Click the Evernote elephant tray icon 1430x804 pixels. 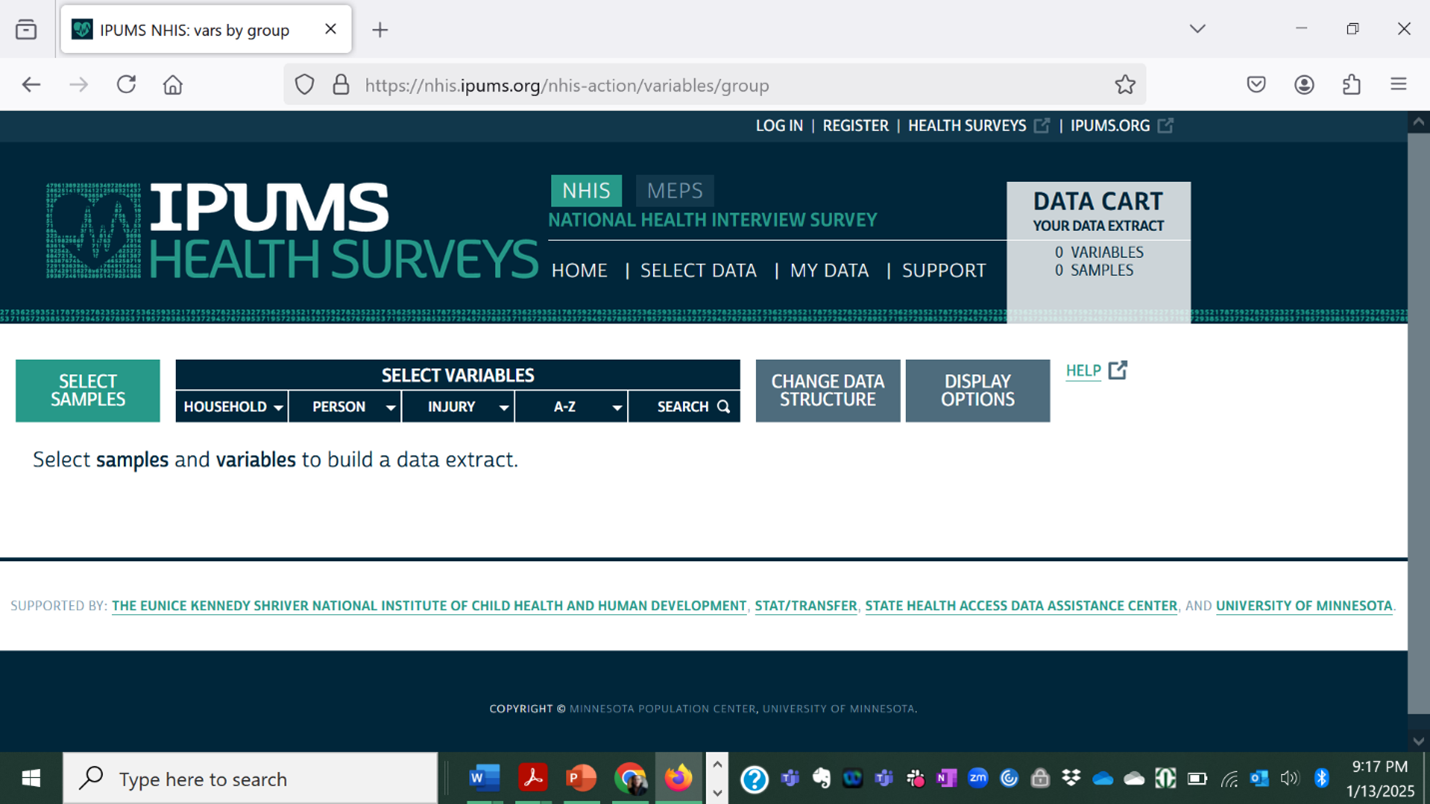coord(822,778)
